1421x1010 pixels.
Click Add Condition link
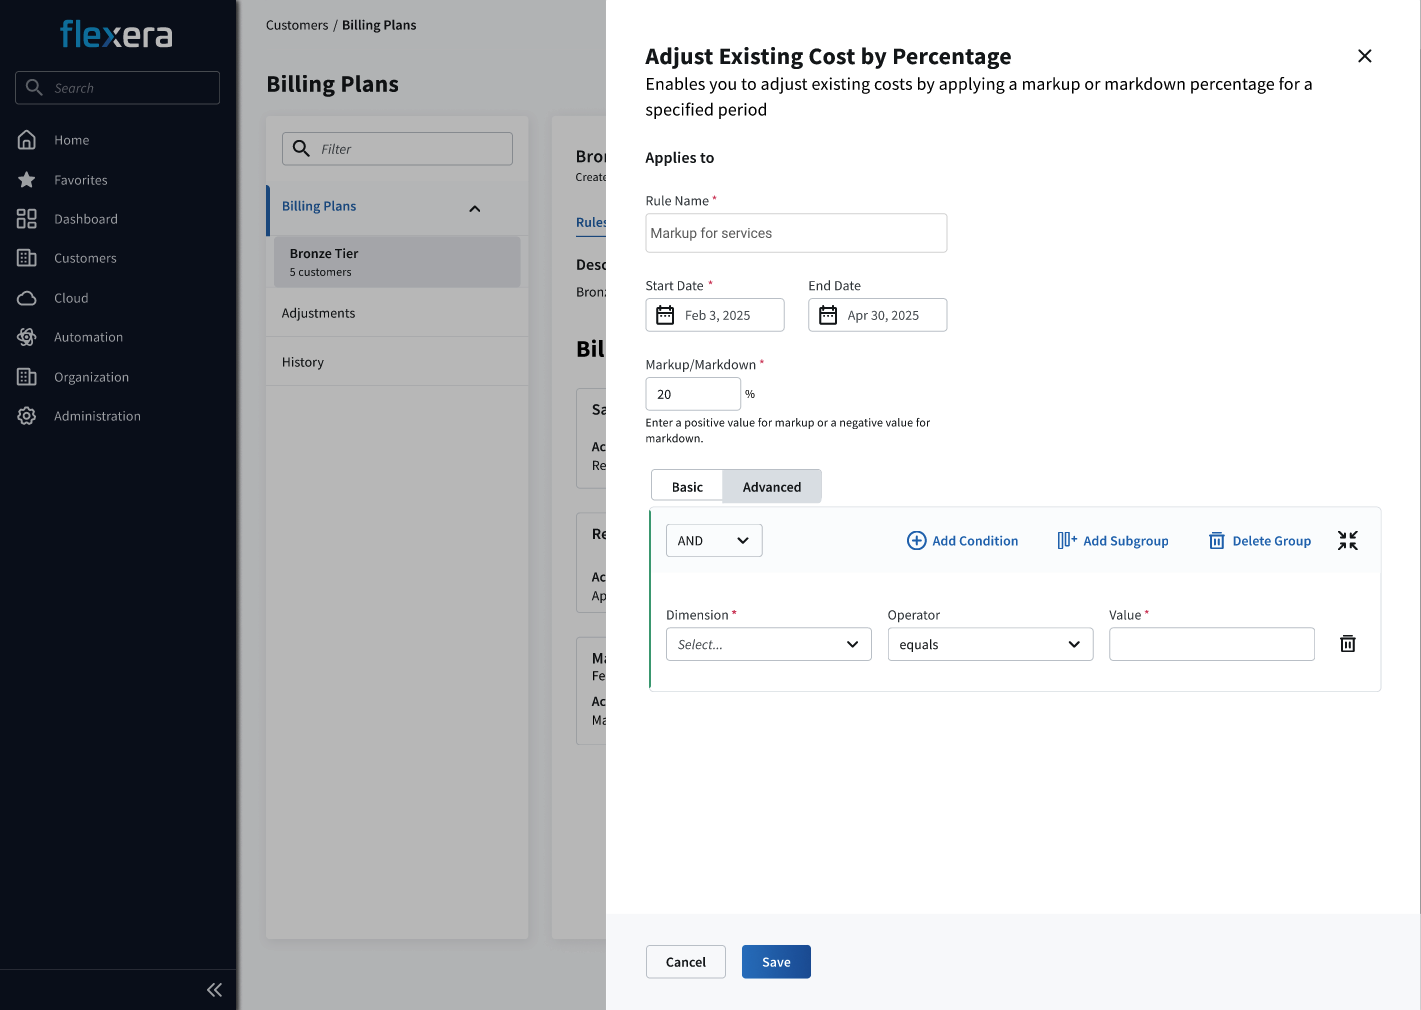coord(962,541)
